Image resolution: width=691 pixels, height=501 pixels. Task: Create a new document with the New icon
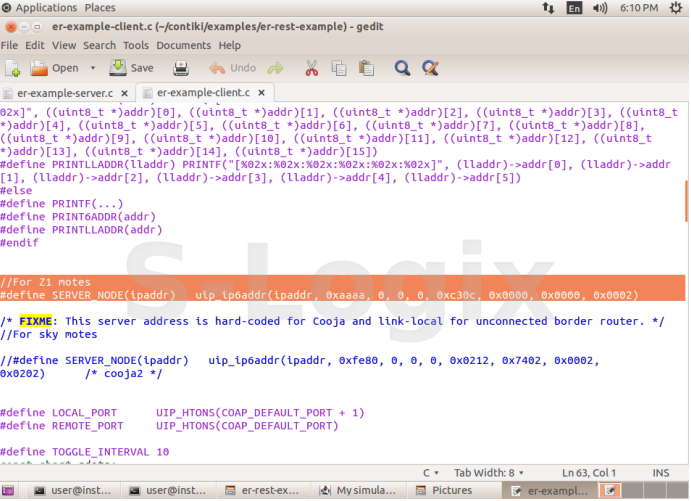click(x=13, y=68)
